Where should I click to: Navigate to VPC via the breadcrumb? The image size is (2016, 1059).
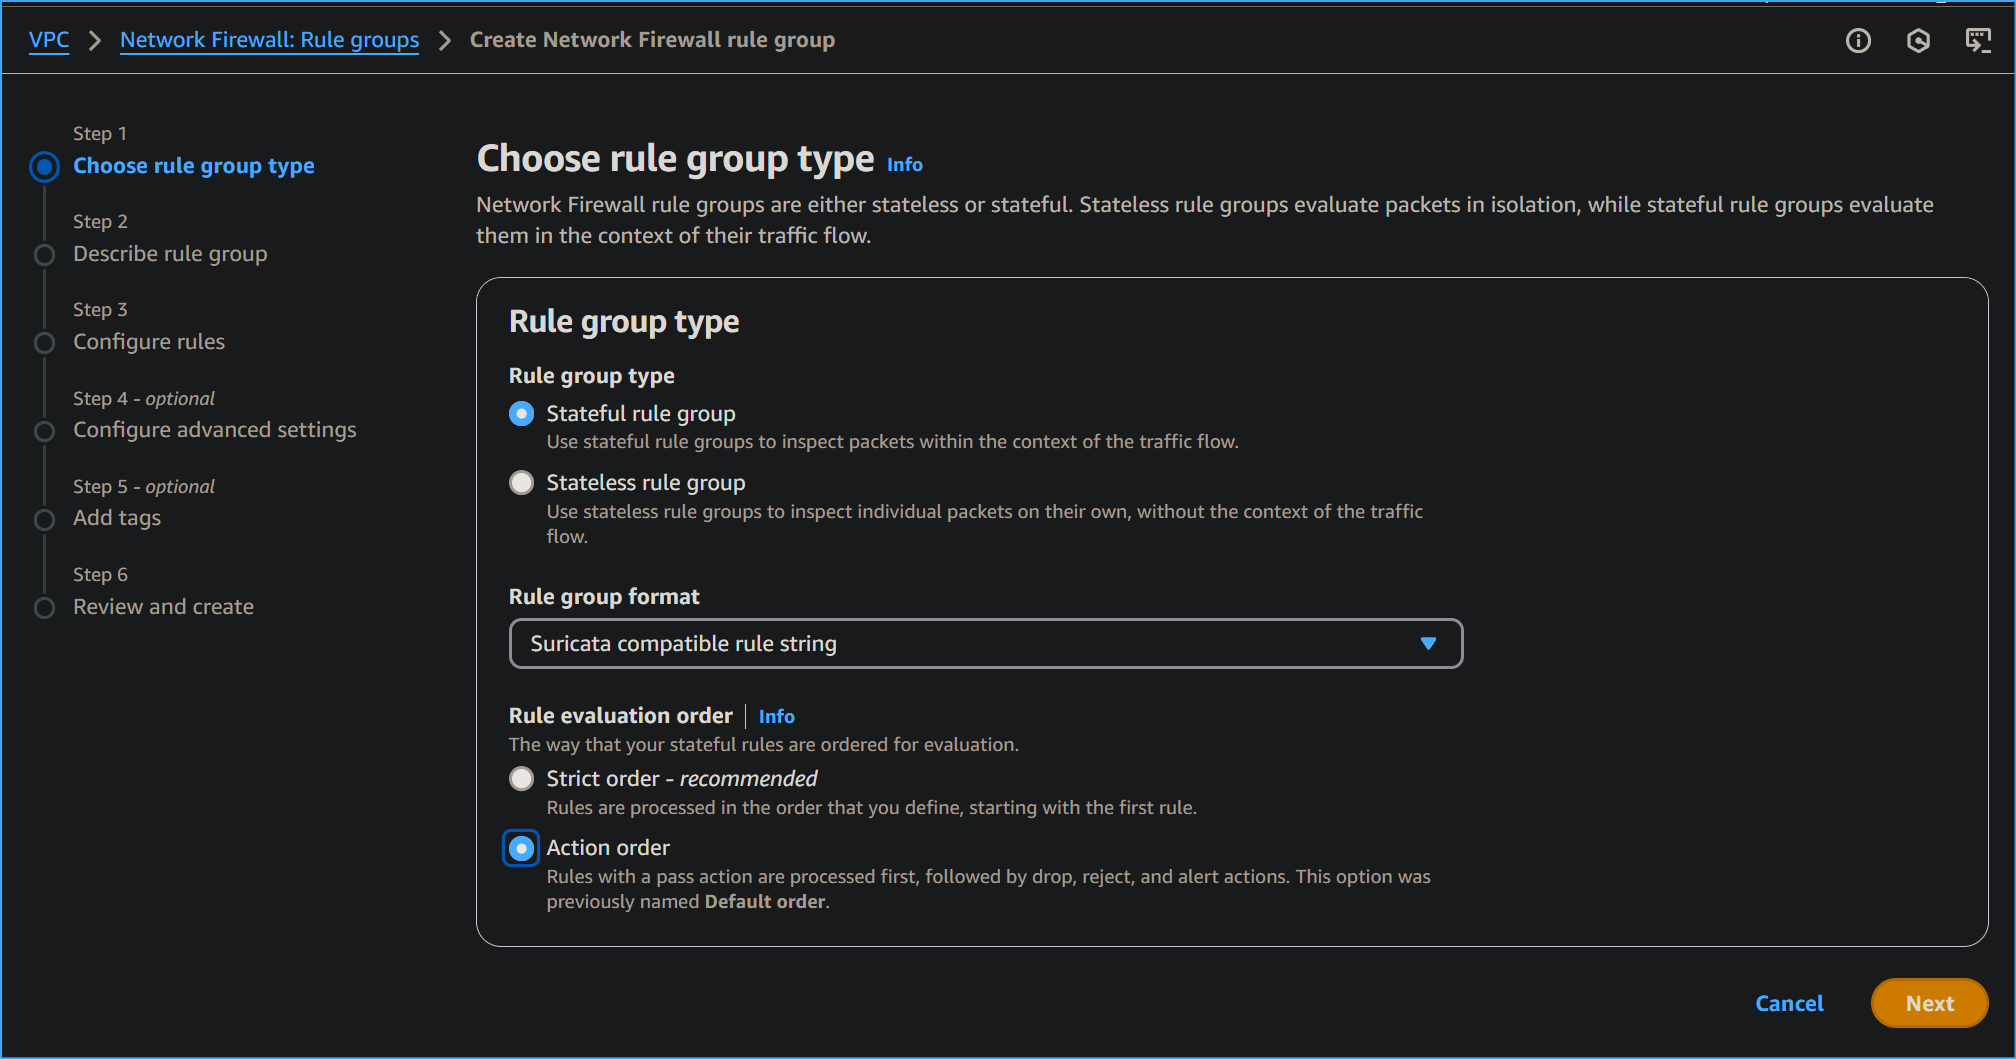(x=50, y=40)
